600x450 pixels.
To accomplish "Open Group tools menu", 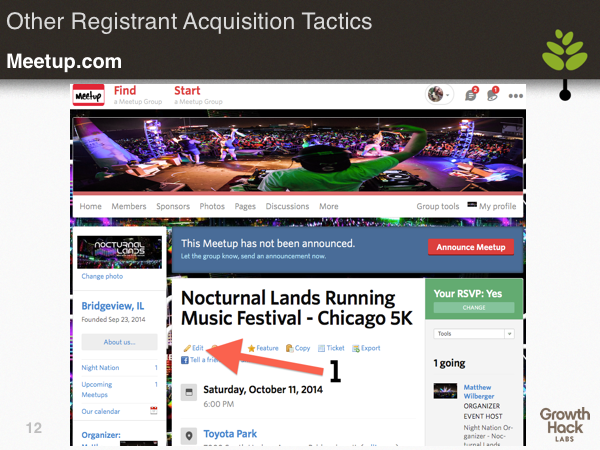I will [x=438, y=206].
